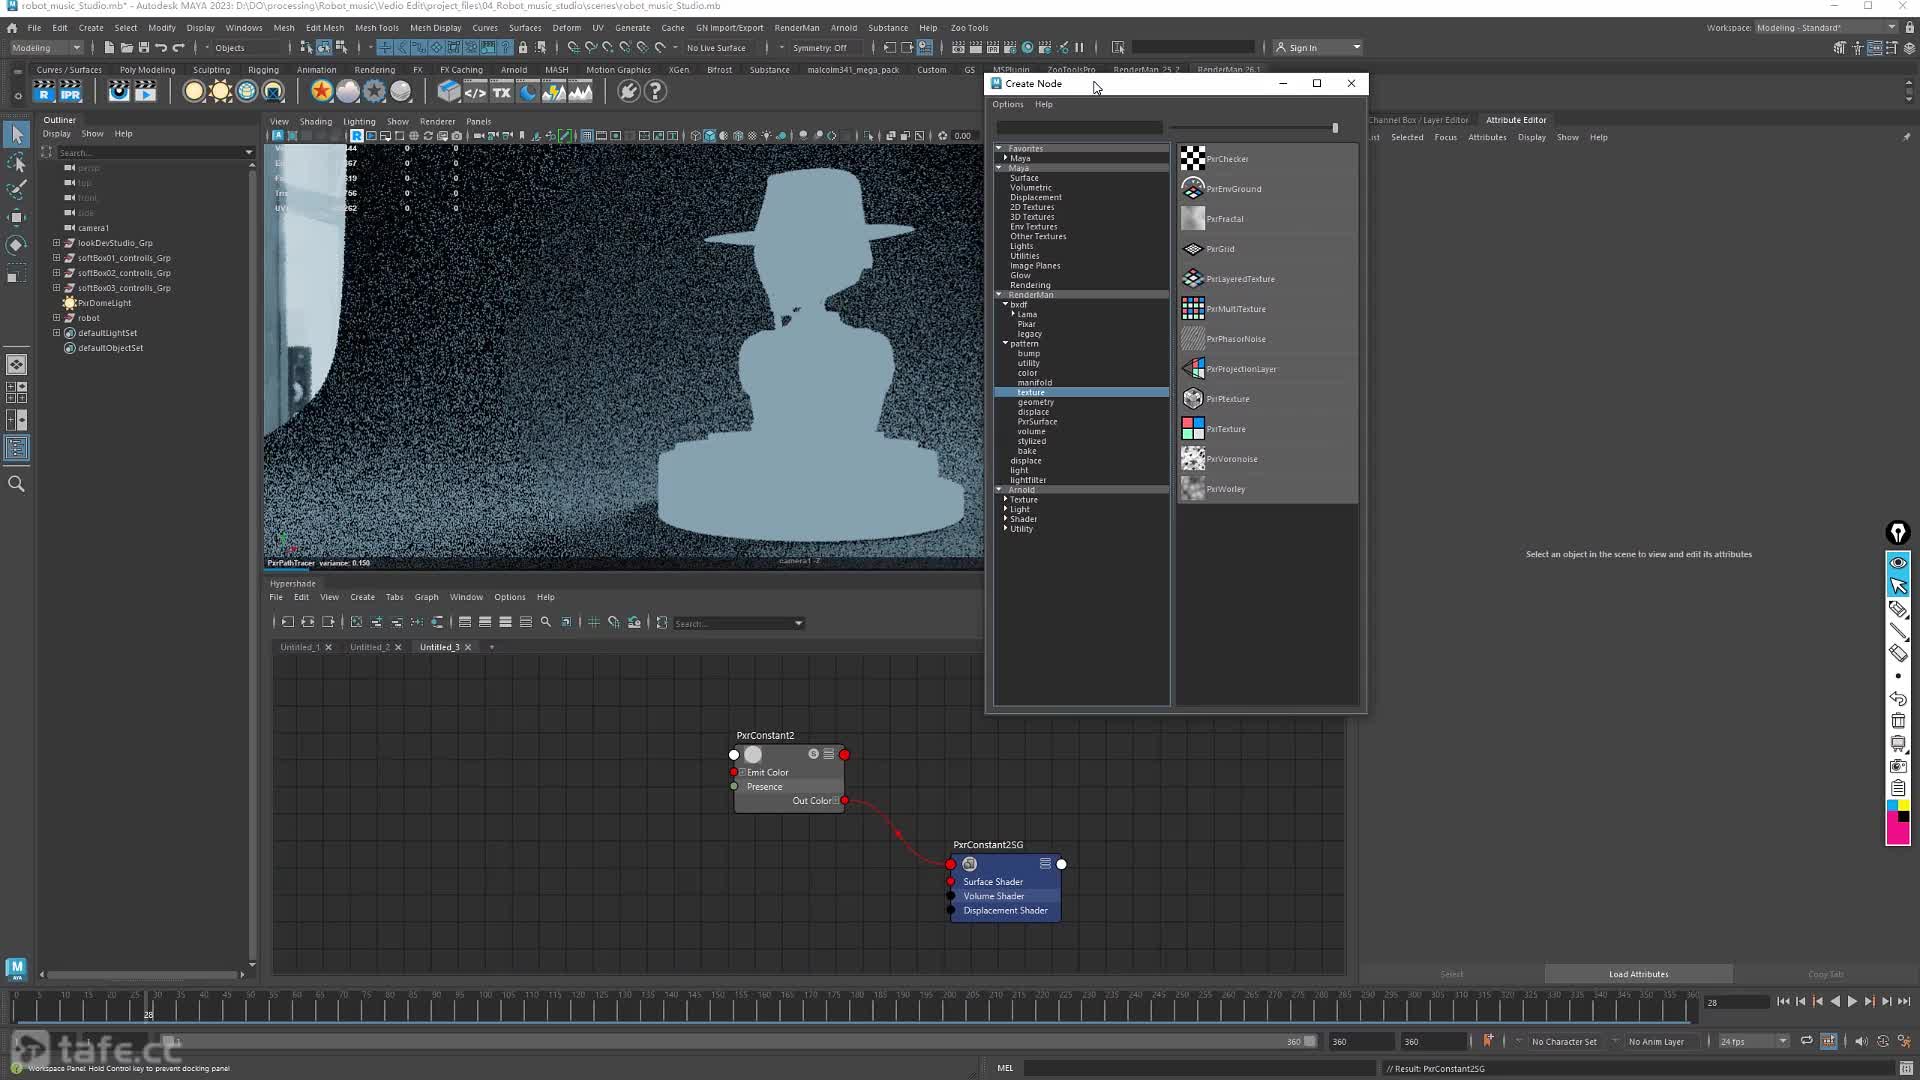
Task: Open the Options menu in Create Node window
Action: coord(1007,104)
